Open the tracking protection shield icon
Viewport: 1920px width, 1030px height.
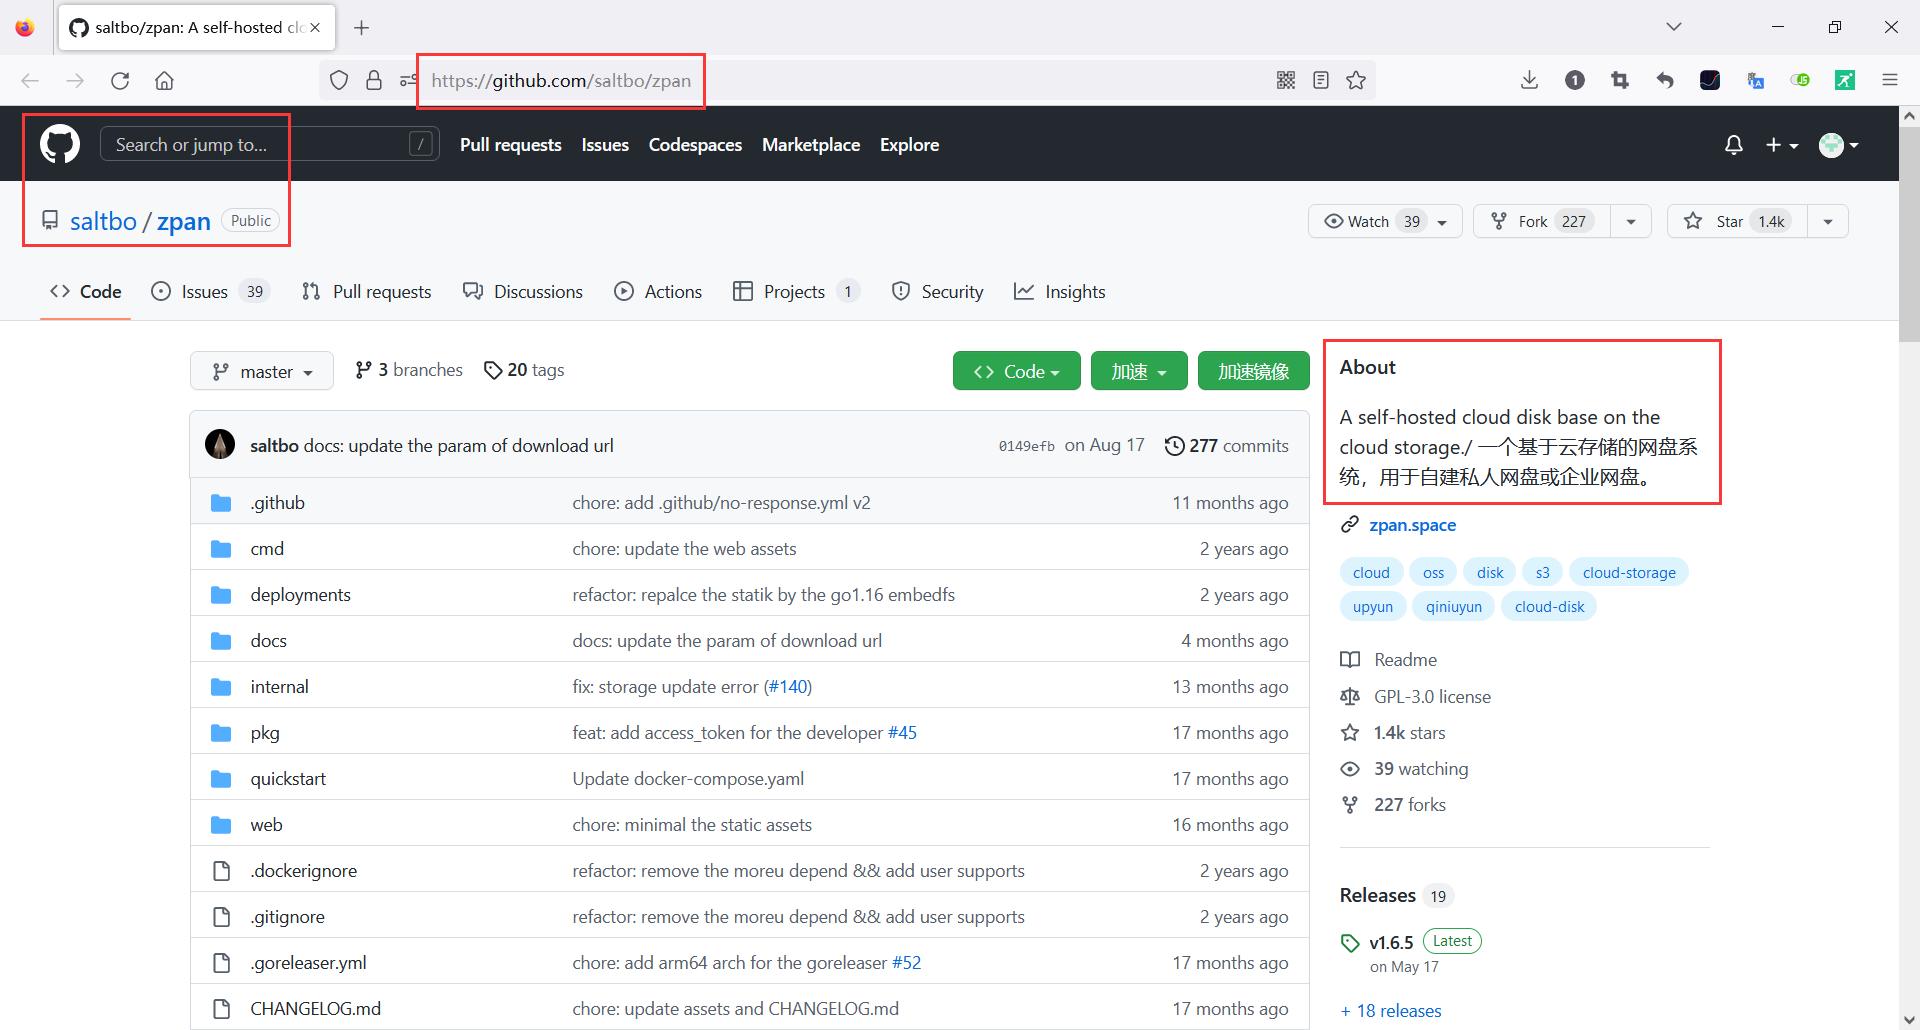click(x=339, y=81)
